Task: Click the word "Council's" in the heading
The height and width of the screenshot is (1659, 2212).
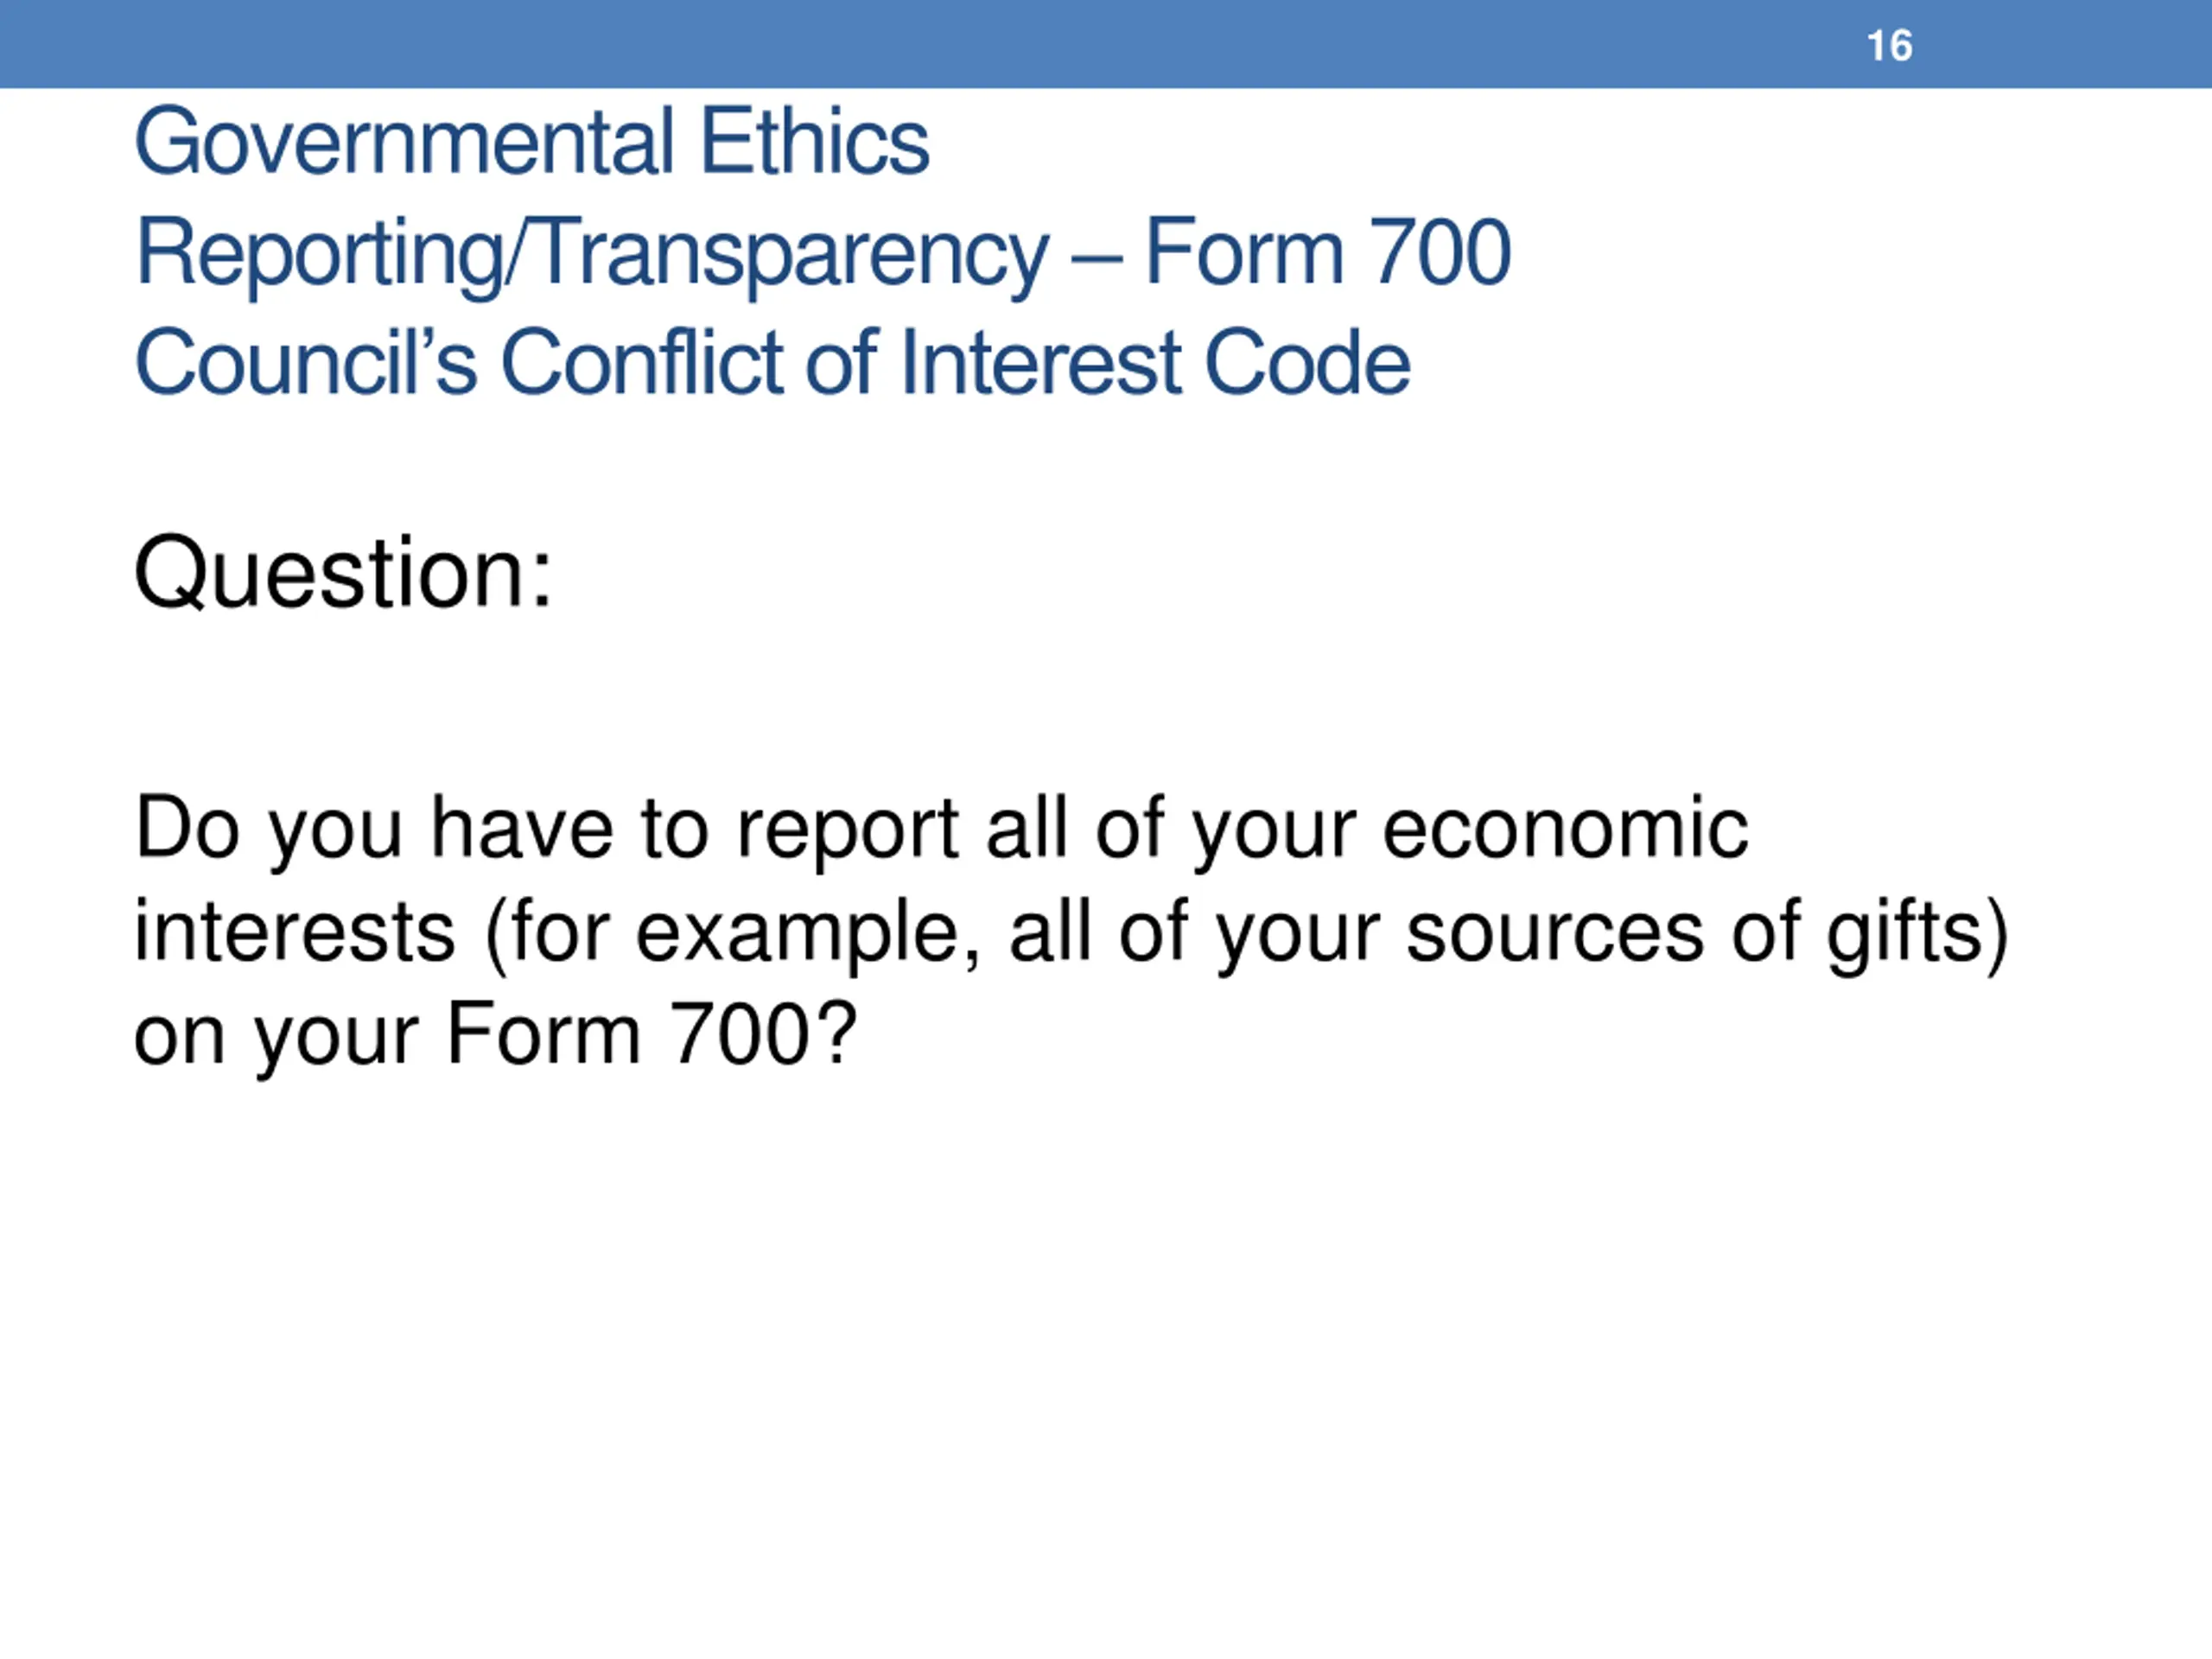Action: pyautogui.click(x=306, y=362)
